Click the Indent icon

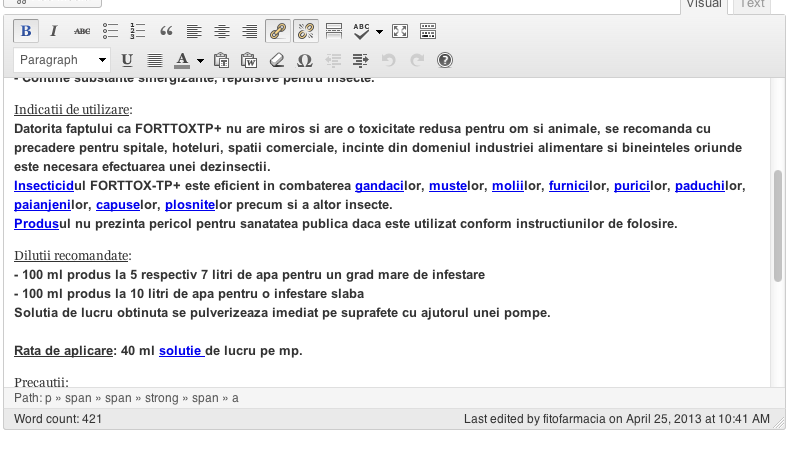pyautogui.click(x=361, y=60)
